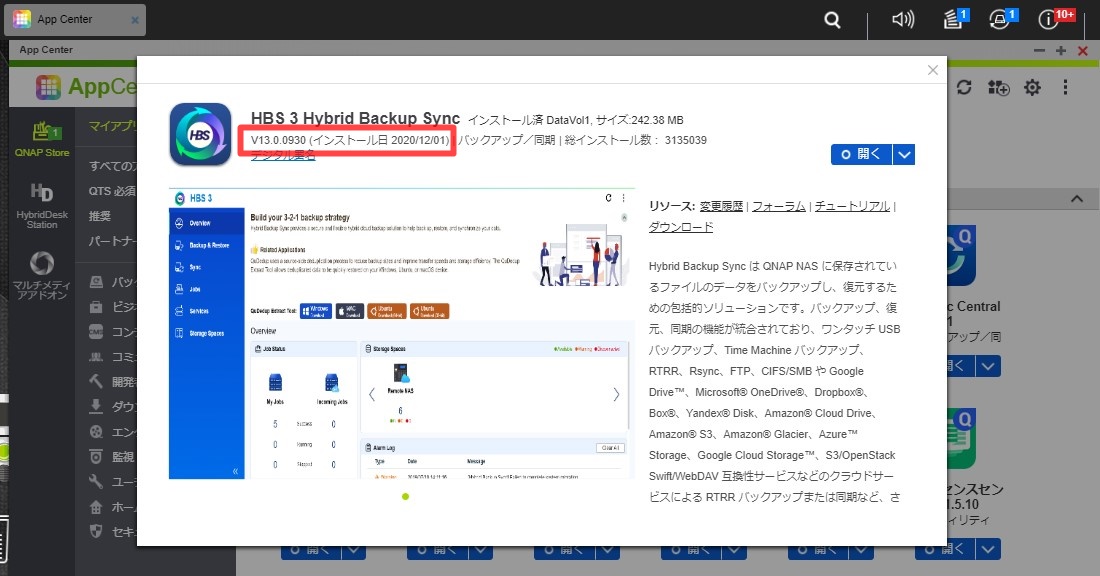This screenshot has height=576, width=1100.
Task: Open dropdown beside the app under Central card
Action: [x=988, y=366]
